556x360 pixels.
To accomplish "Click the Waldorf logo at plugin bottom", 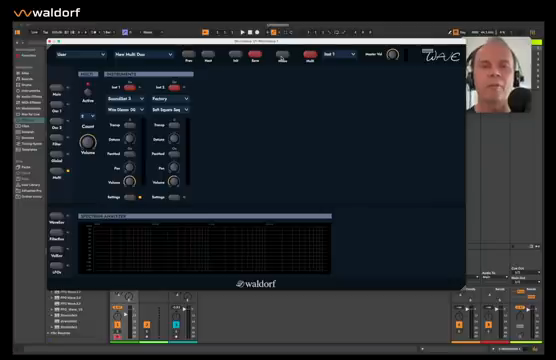I will 256,283.
